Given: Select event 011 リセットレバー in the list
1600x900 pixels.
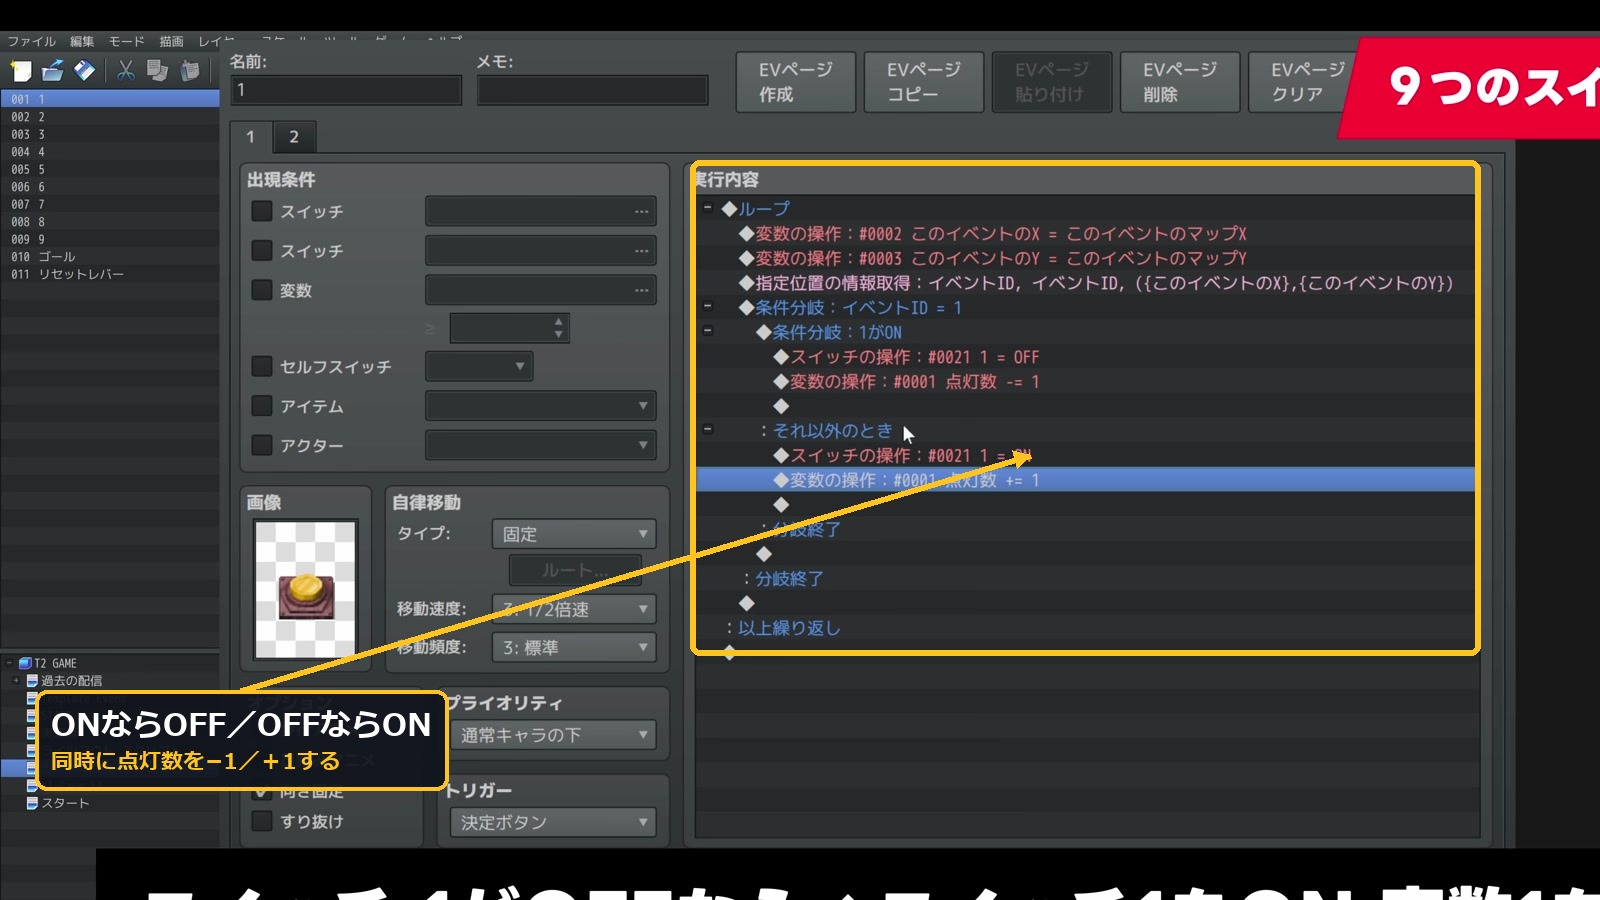Looking at the screenshot, I should (x=110, y=274).
